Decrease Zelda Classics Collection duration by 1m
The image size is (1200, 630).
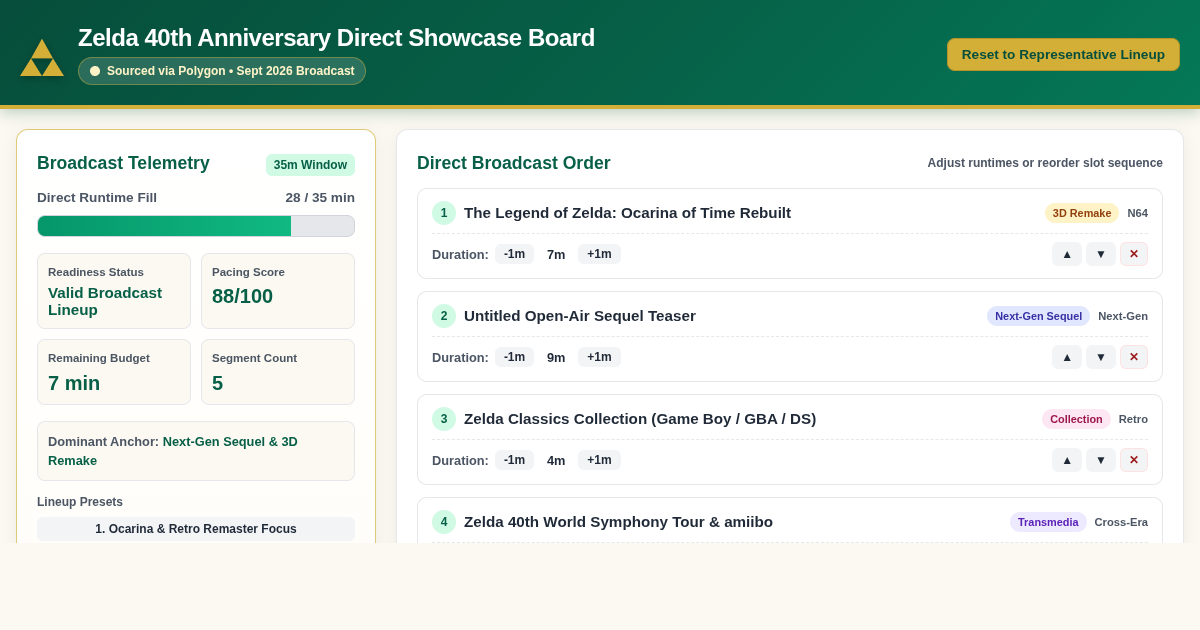(x=514, y=460)
